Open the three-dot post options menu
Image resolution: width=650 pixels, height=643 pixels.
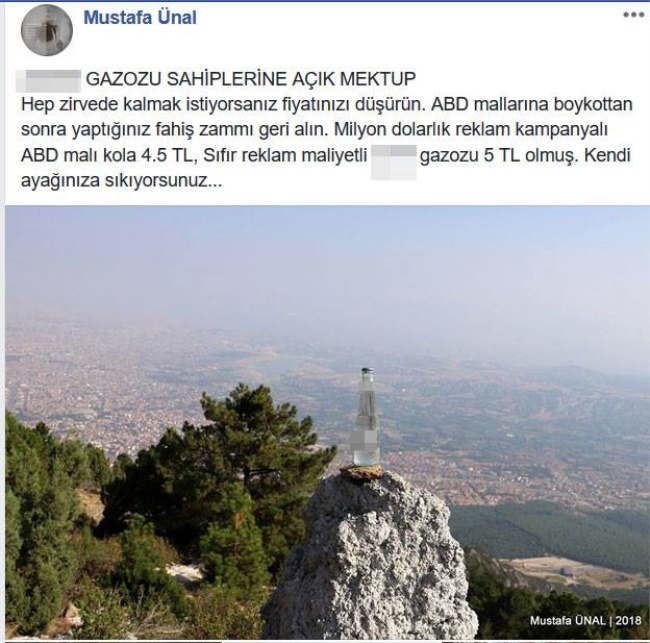(634, 15)
